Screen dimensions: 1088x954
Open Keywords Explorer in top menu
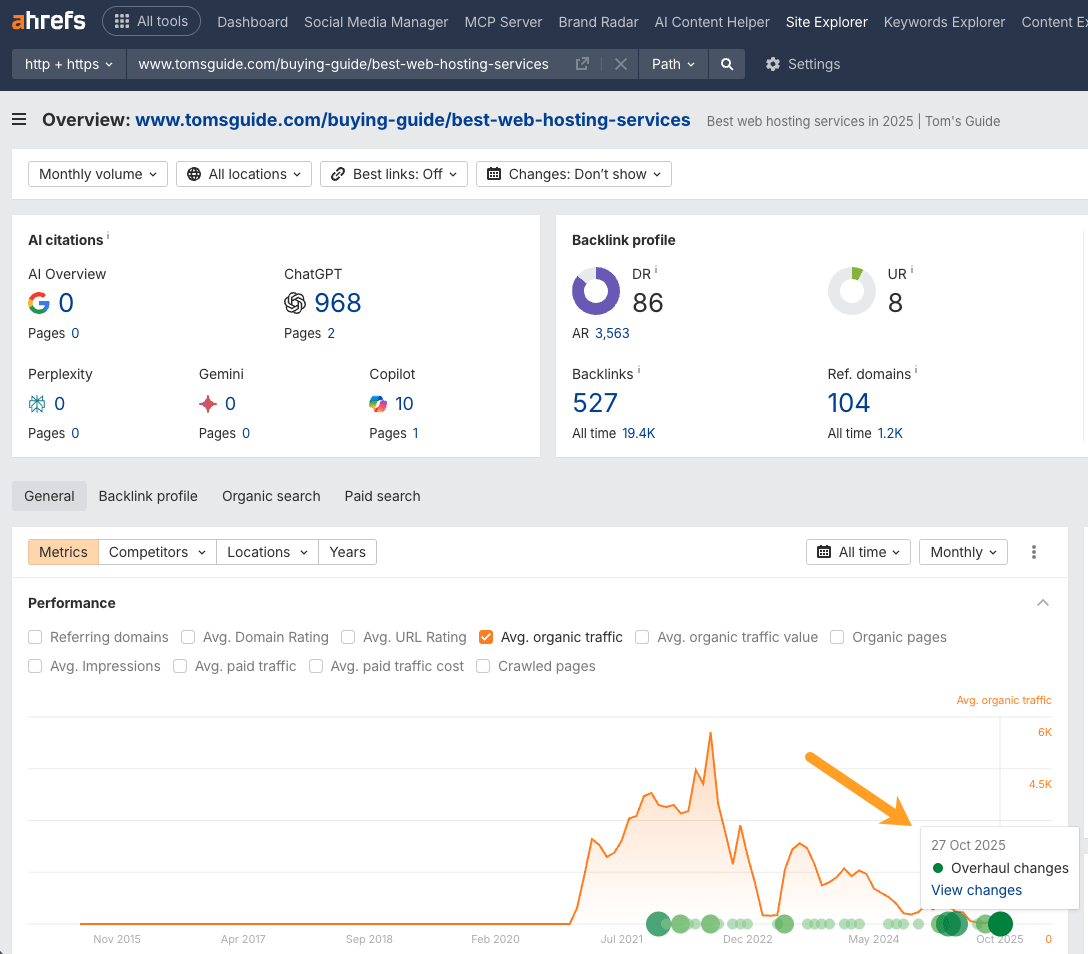coord(943,21)
